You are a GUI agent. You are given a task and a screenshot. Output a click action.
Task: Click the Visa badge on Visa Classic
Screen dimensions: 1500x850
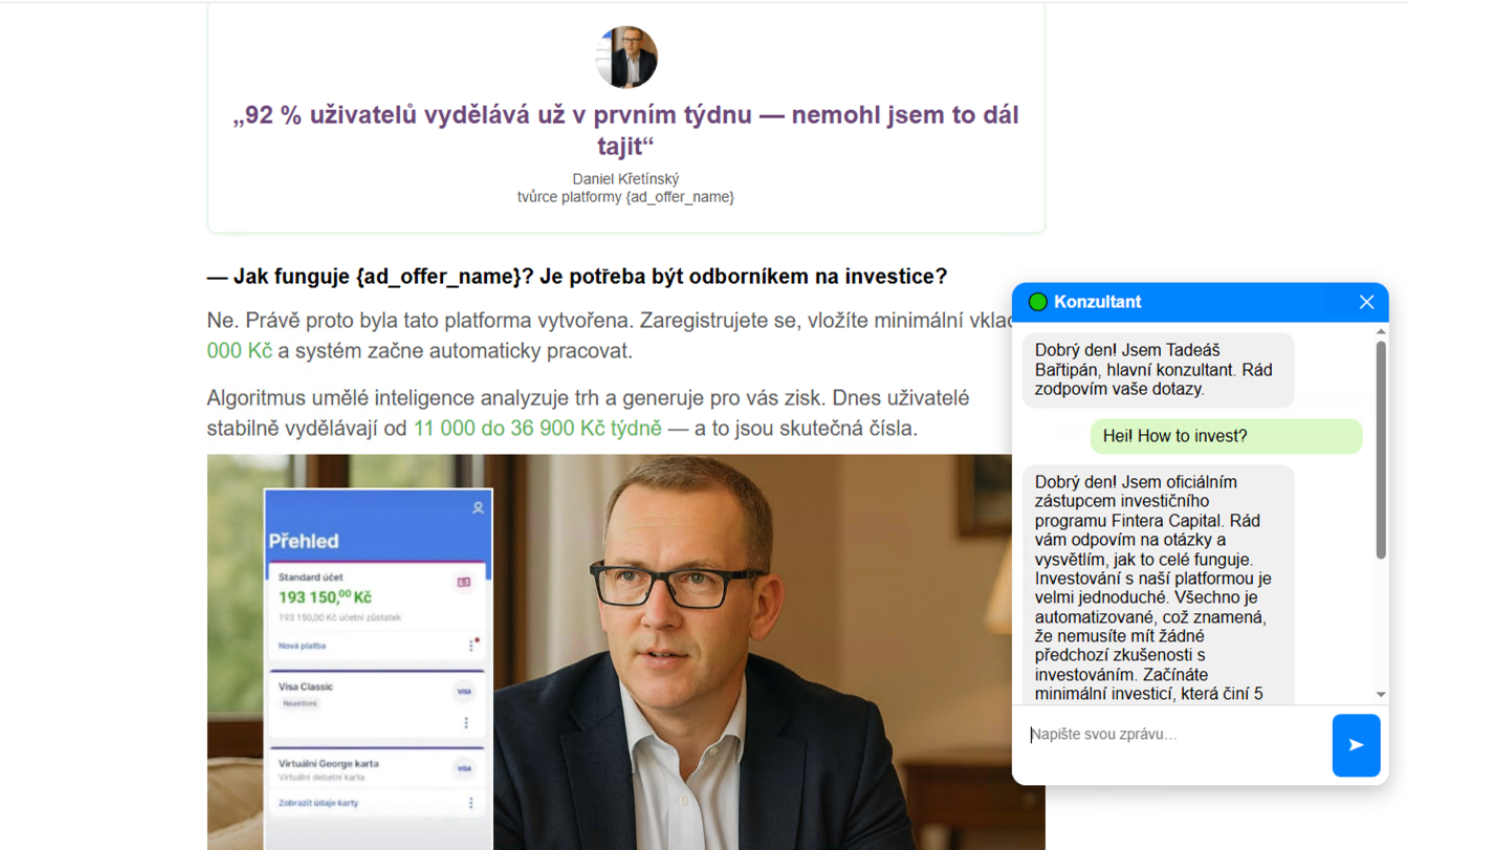(464, 691)
